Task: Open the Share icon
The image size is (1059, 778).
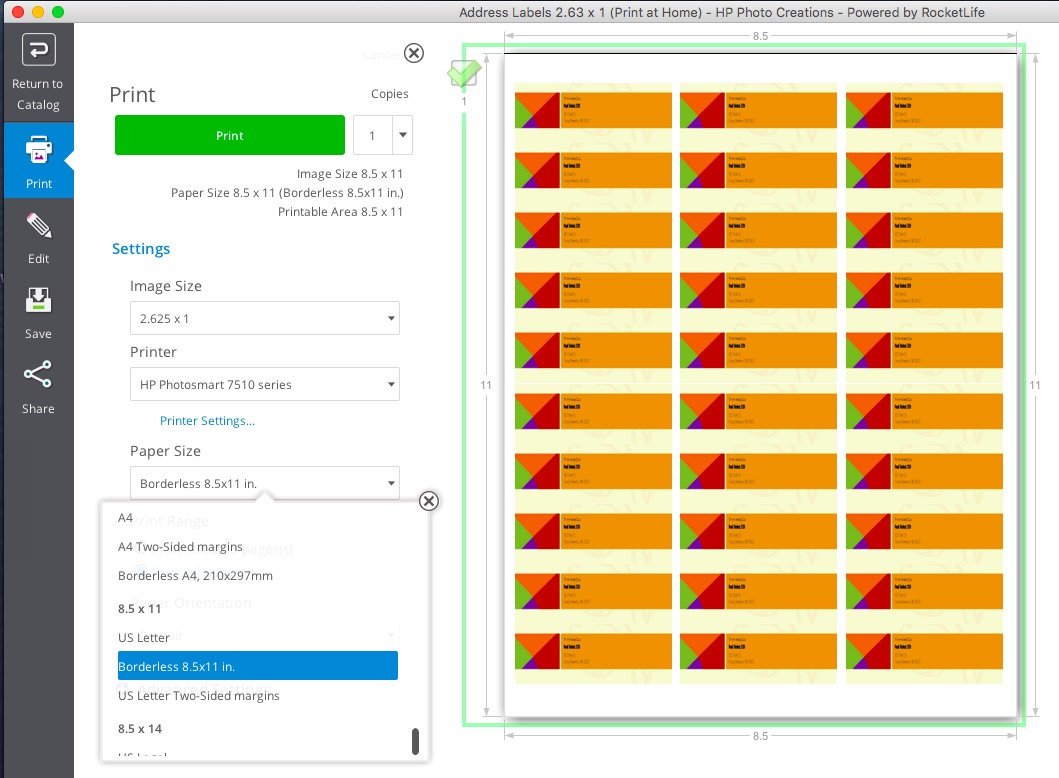Action: [x=38, y=376]
